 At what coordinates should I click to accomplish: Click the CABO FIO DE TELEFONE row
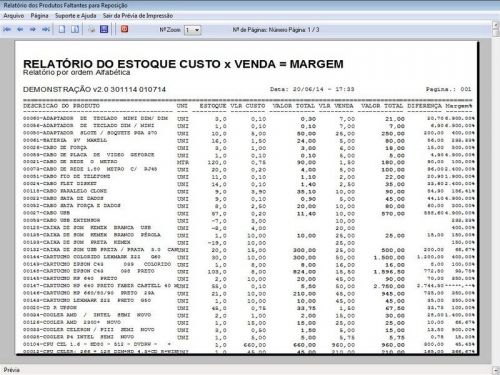(x=248, y=177)
